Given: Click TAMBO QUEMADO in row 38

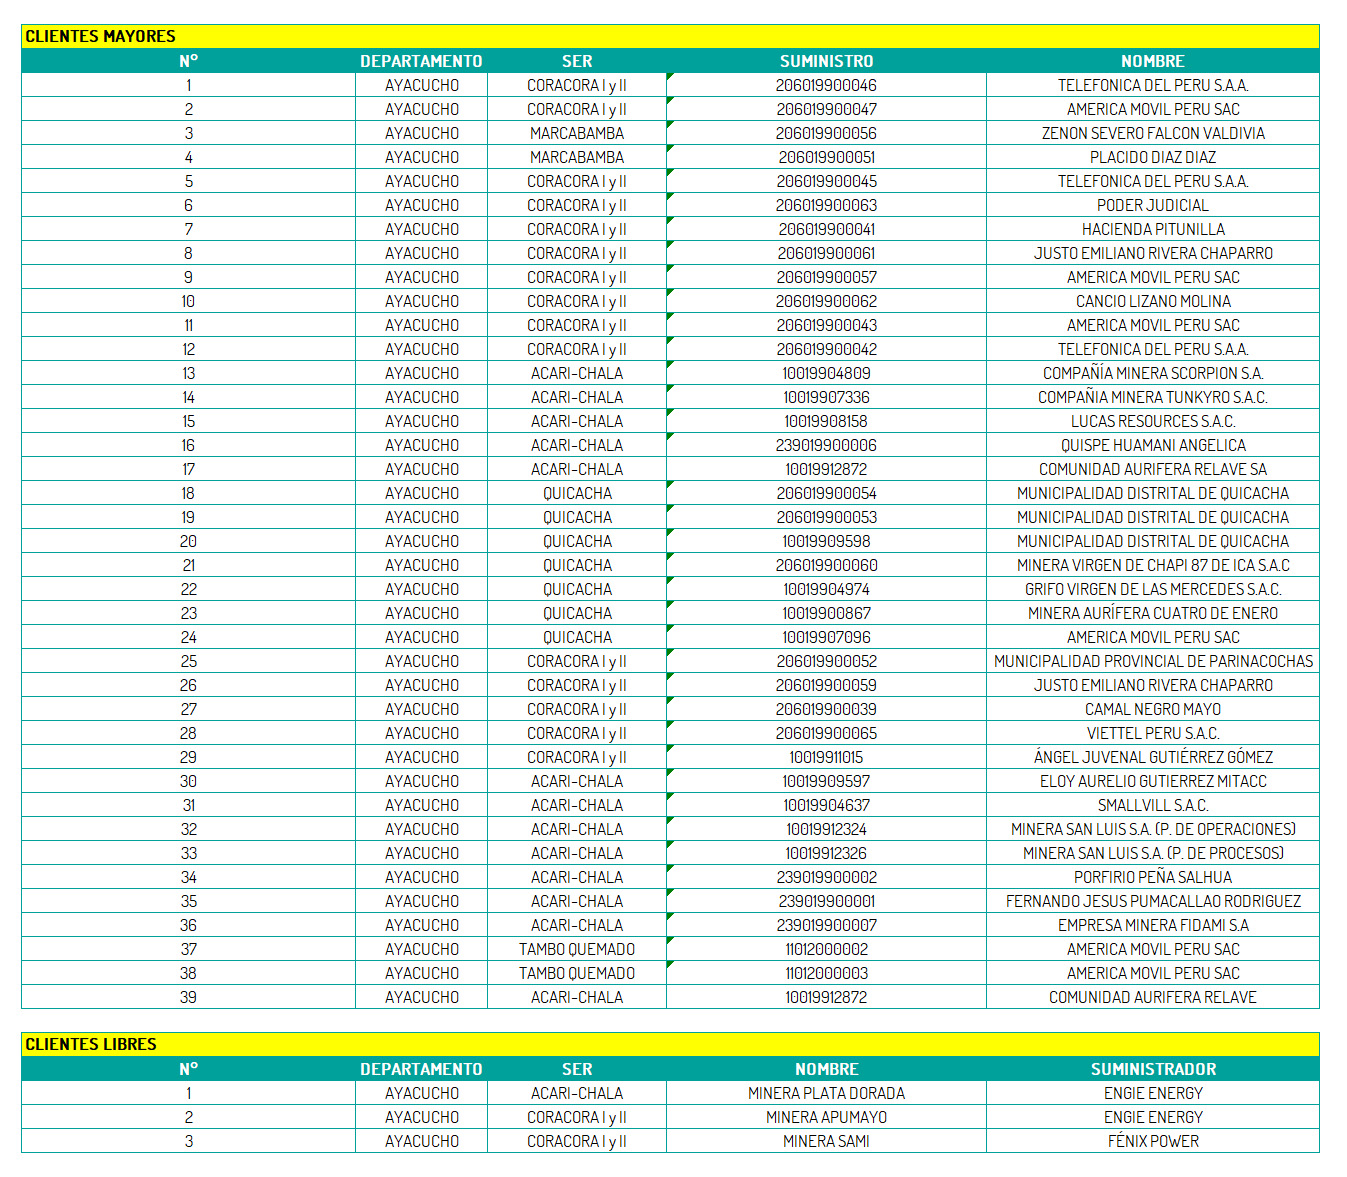Looking at the screenshot, I should (577, 973).
